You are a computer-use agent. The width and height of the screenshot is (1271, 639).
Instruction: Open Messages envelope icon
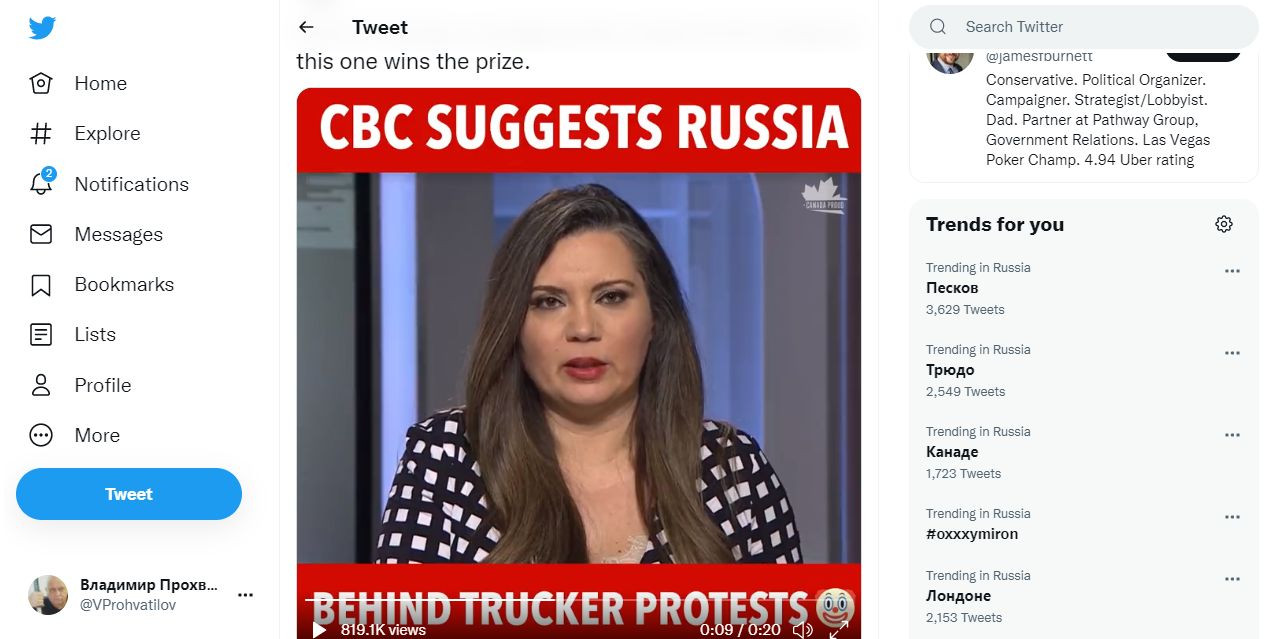41,234
